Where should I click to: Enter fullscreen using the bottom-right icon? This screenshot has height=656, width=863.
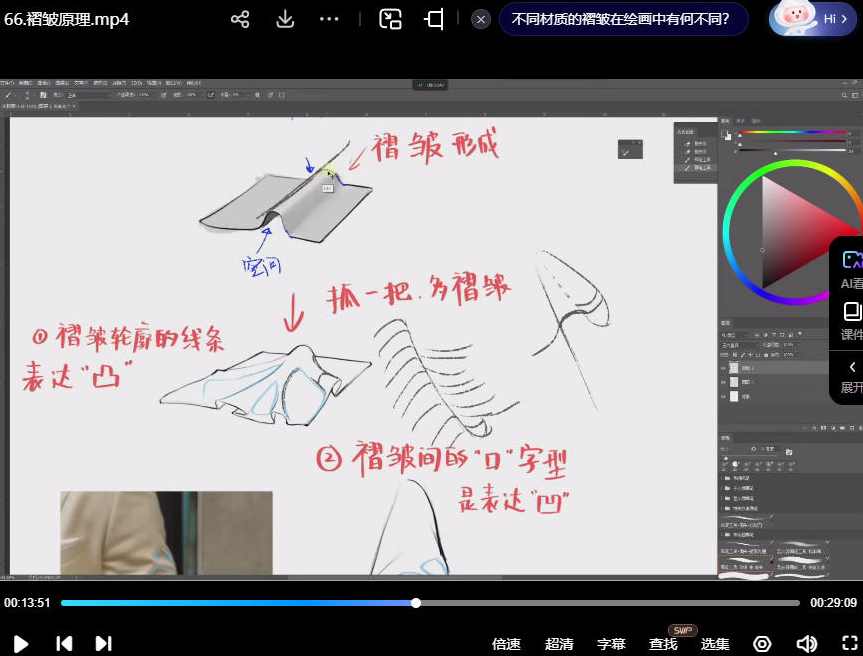pos(846,643)
